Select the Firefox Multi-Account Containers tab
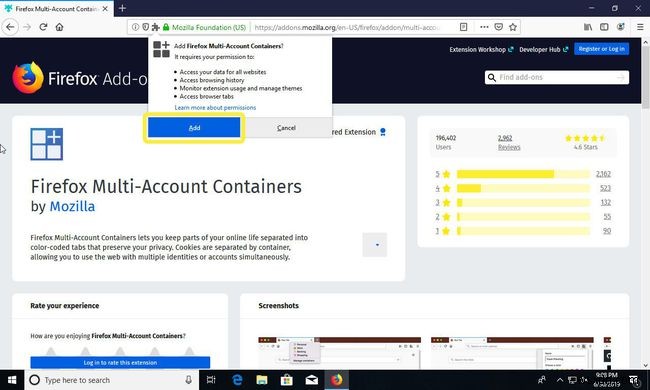This screenshot has width=650, height=390. (x=56, y=8)
